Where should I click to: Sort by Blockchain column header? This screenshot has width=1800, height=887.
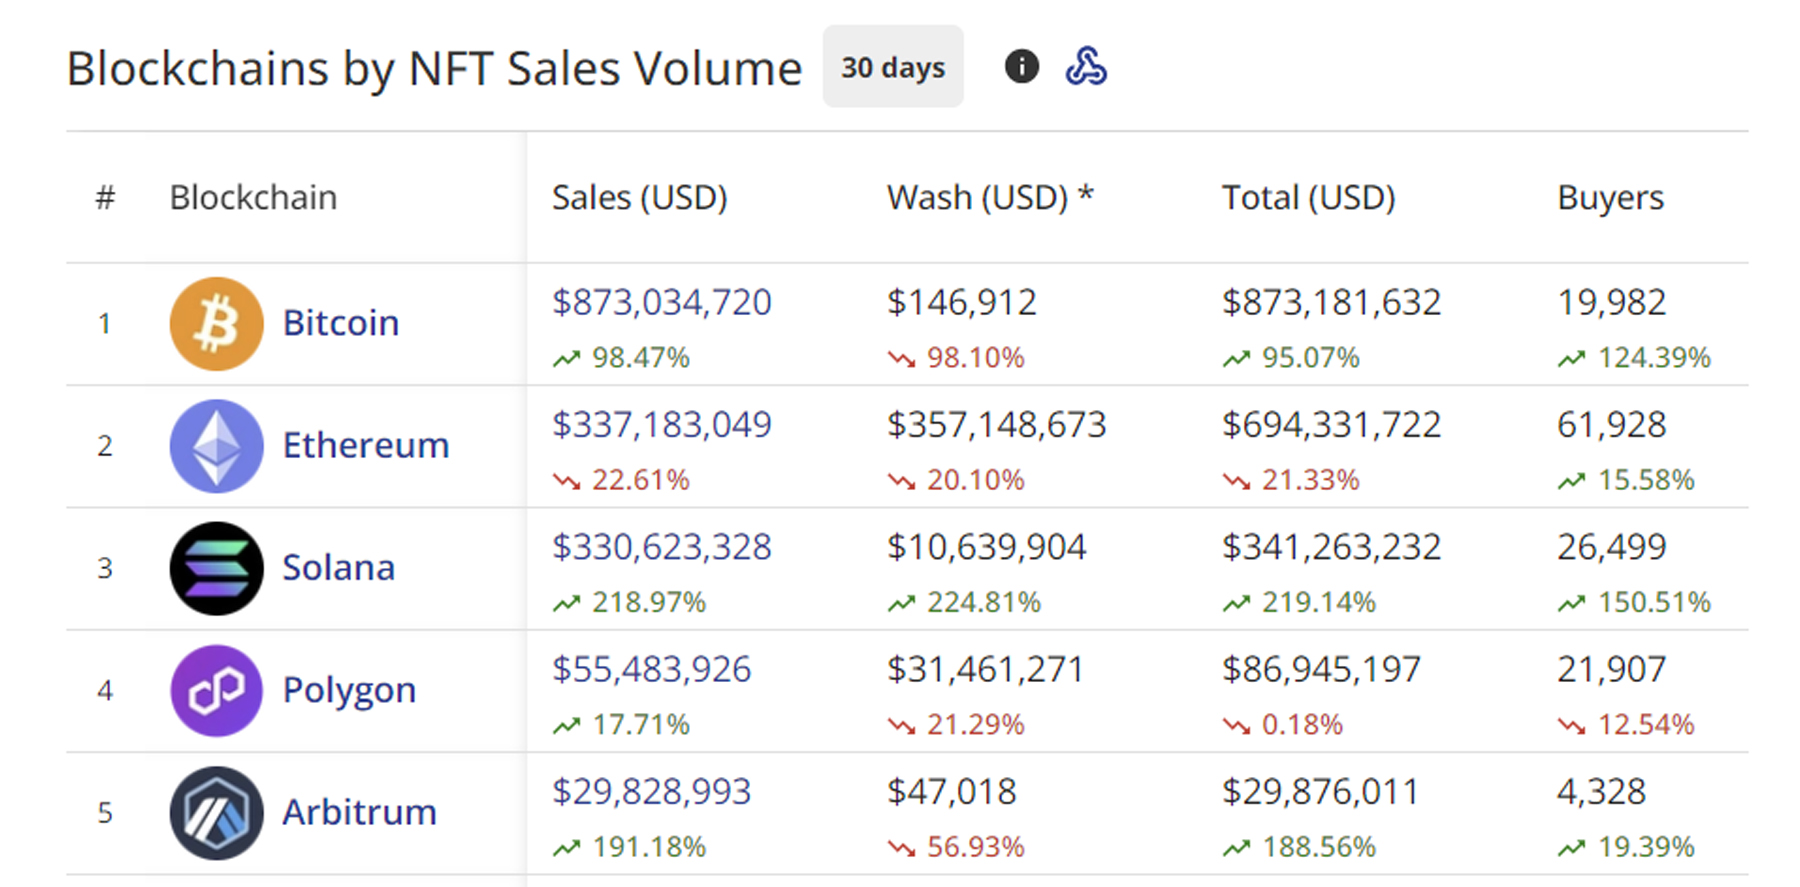(x=253, y=198)
